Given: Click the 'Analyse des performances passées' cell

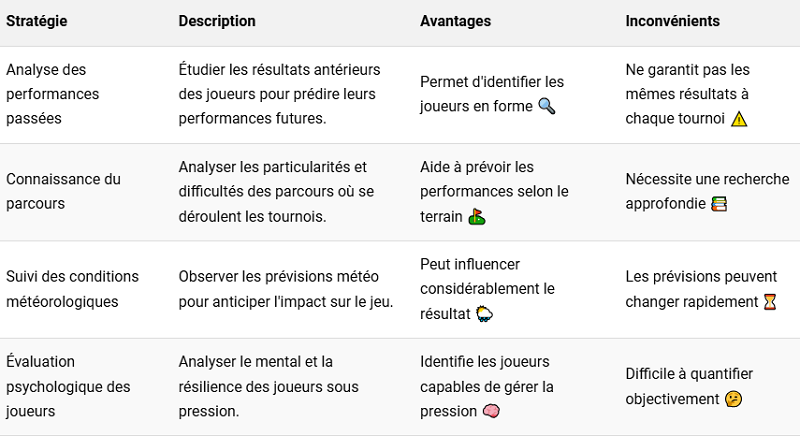Looking at the screenshot, I should [x=53, y=94].
